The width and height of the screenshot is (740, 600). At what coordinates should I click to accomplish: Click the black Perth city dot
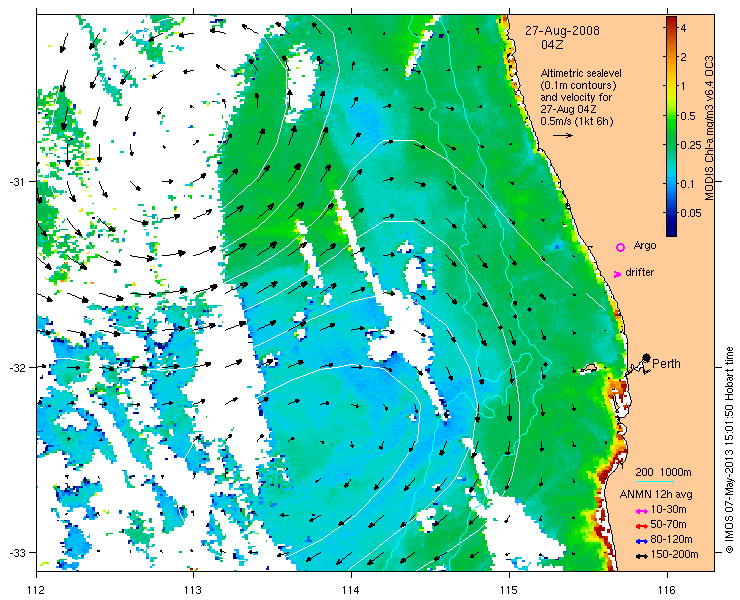click(x=647, y=358)
